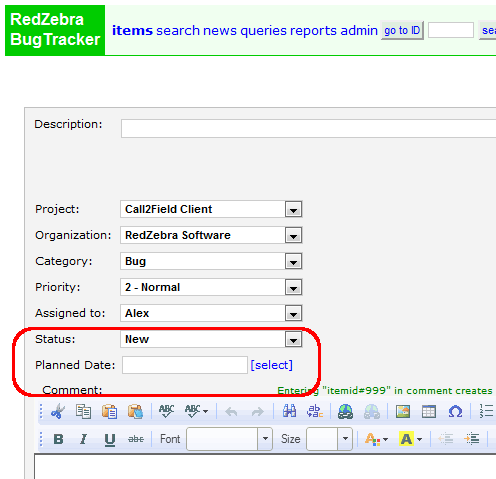Click the Numbered list icon
The height and width of the screenshot is (479, 496).
[x=486, y=411]
